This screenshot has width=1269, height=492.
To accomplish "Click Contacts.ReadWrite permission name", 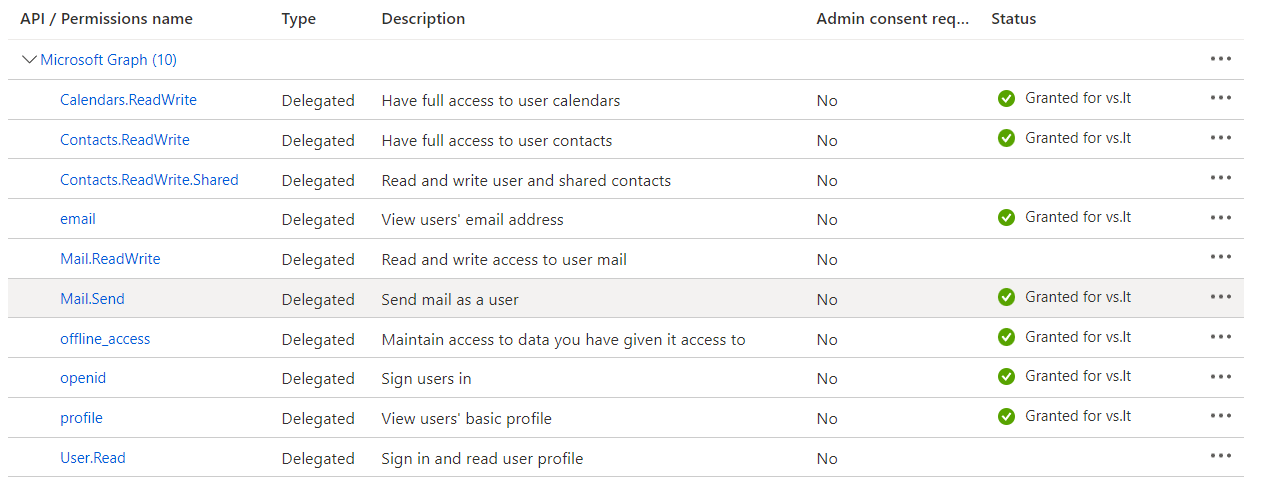I will coord(125,140).
